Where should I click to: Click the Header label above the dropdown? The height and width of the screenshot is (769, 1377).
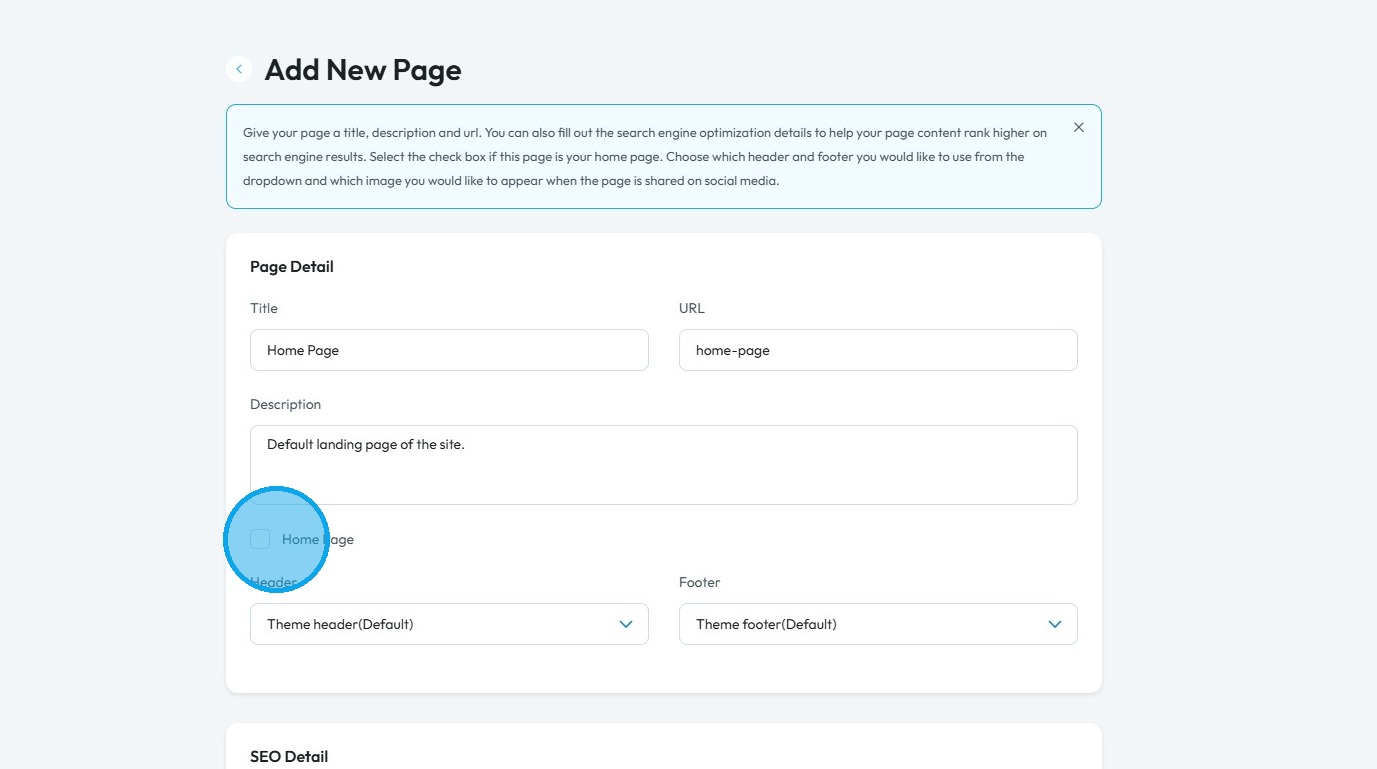pyautogui.click(x=273, y=582)
